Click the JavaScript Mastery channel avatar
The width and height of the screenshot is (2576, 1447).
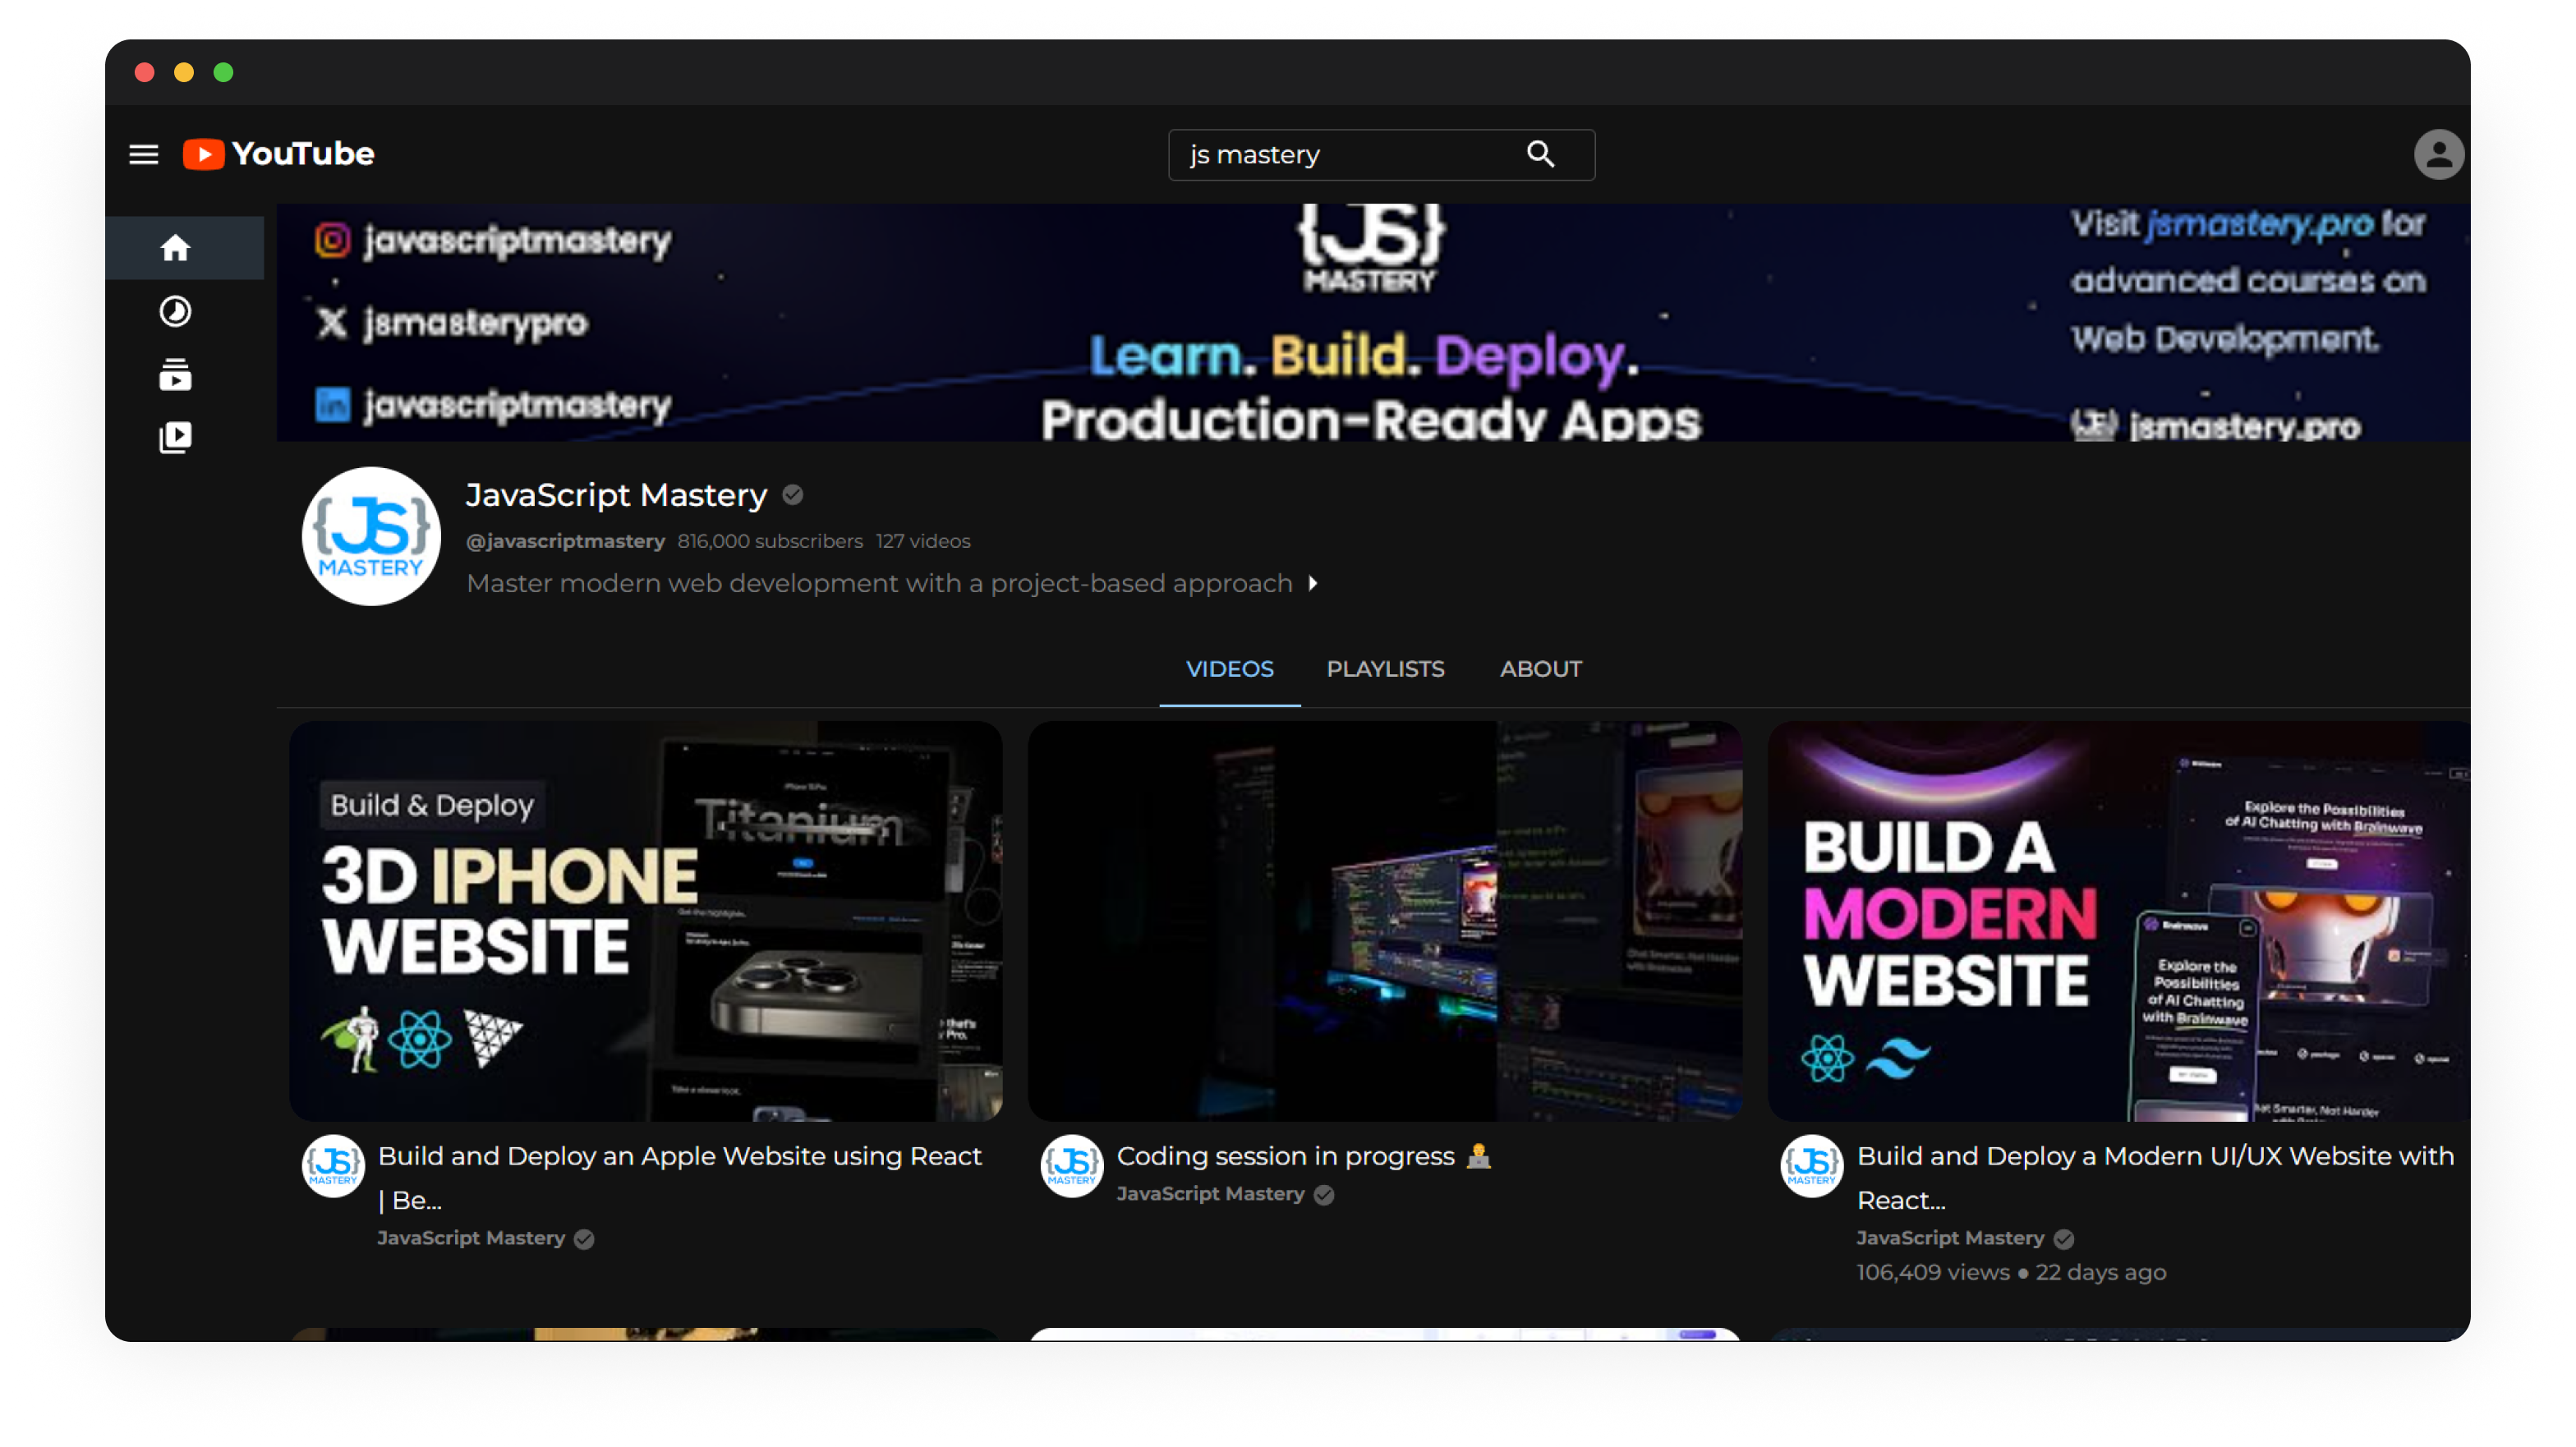[371, 536]
